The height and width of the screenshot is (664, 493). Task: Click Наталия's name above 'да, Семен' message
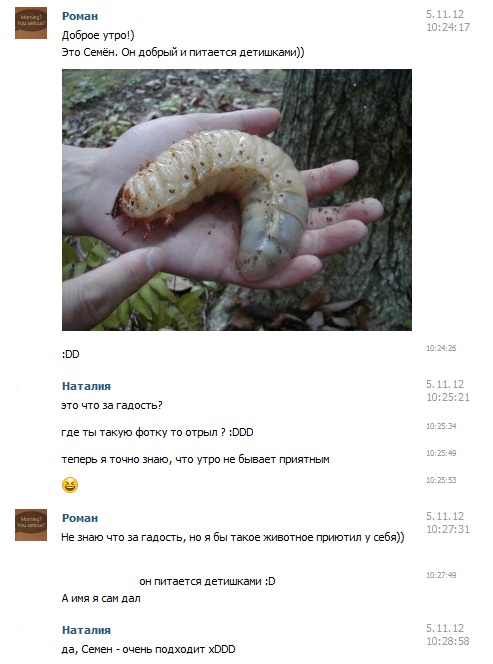(x=86, y=630)
